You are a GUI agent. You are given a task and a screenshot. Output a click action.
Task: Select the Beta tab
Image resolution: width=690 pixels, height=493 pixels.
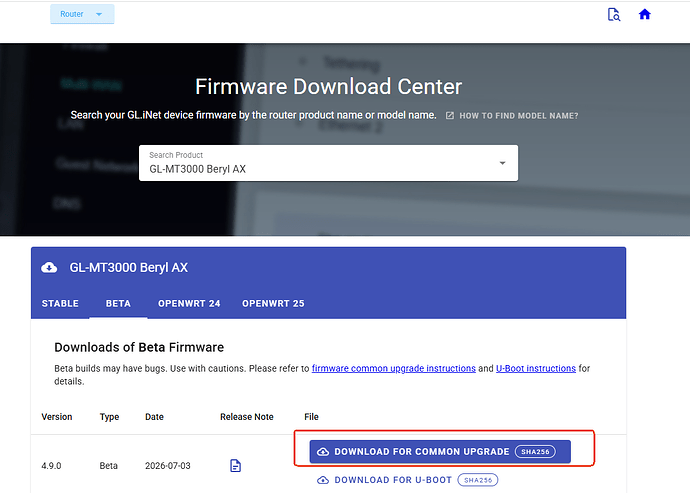pyautogui.click(x=118, y=303)
